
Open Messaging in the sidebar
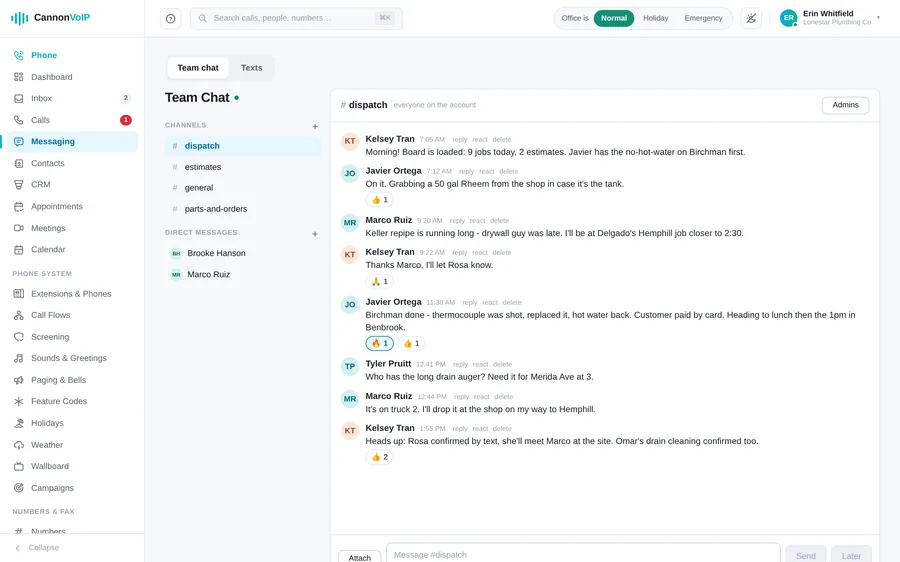pos(72,142)
